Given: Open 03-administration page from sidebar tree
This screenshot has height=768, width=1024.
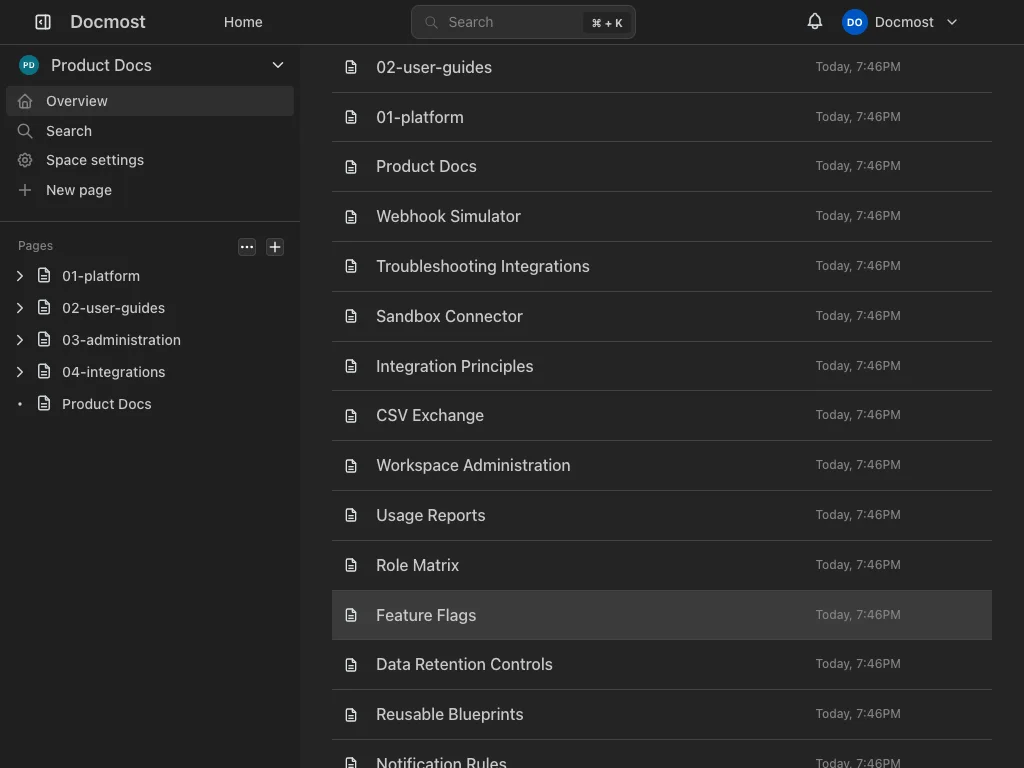Looking at the screenshot, I should coord(121,340).
